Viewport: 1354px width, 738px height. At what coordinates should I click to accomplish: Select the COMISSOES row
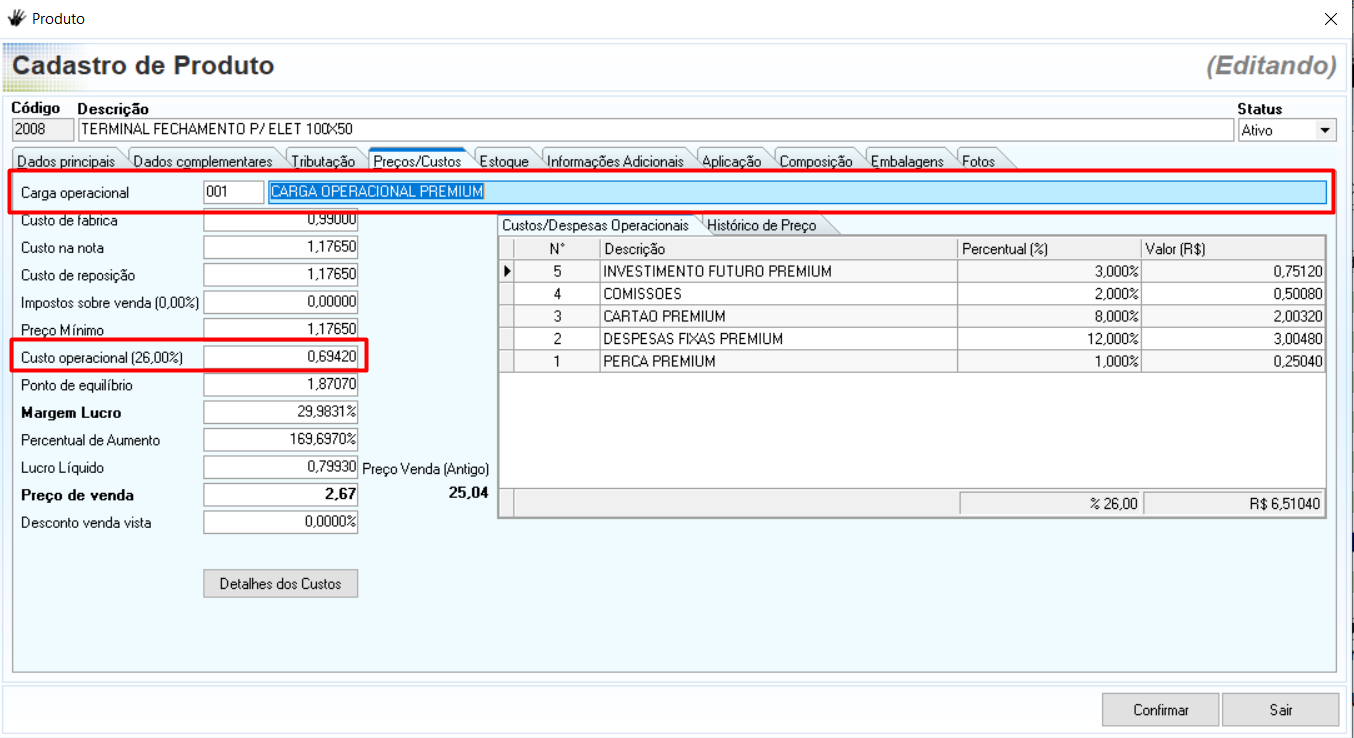(912, 294)
